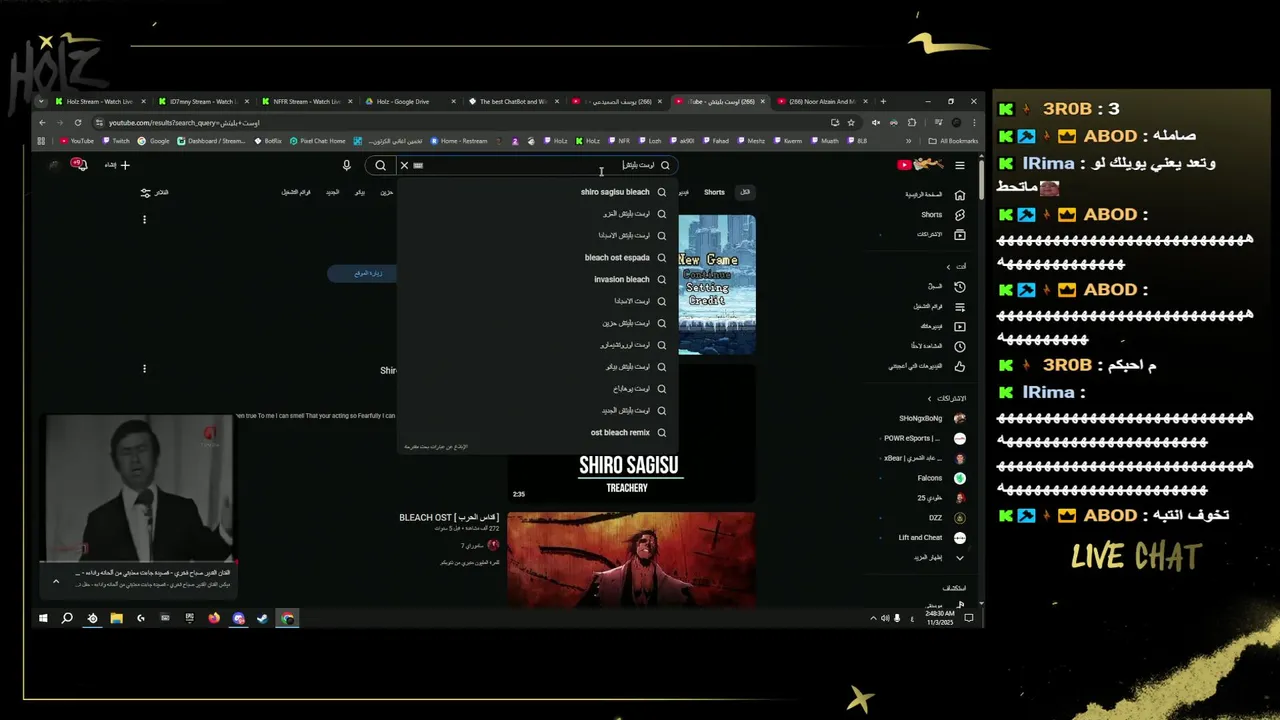Click the magnifier search button beside the search box
The width and height of the screenshot is (1280, 720).
[x=380, y=165]
